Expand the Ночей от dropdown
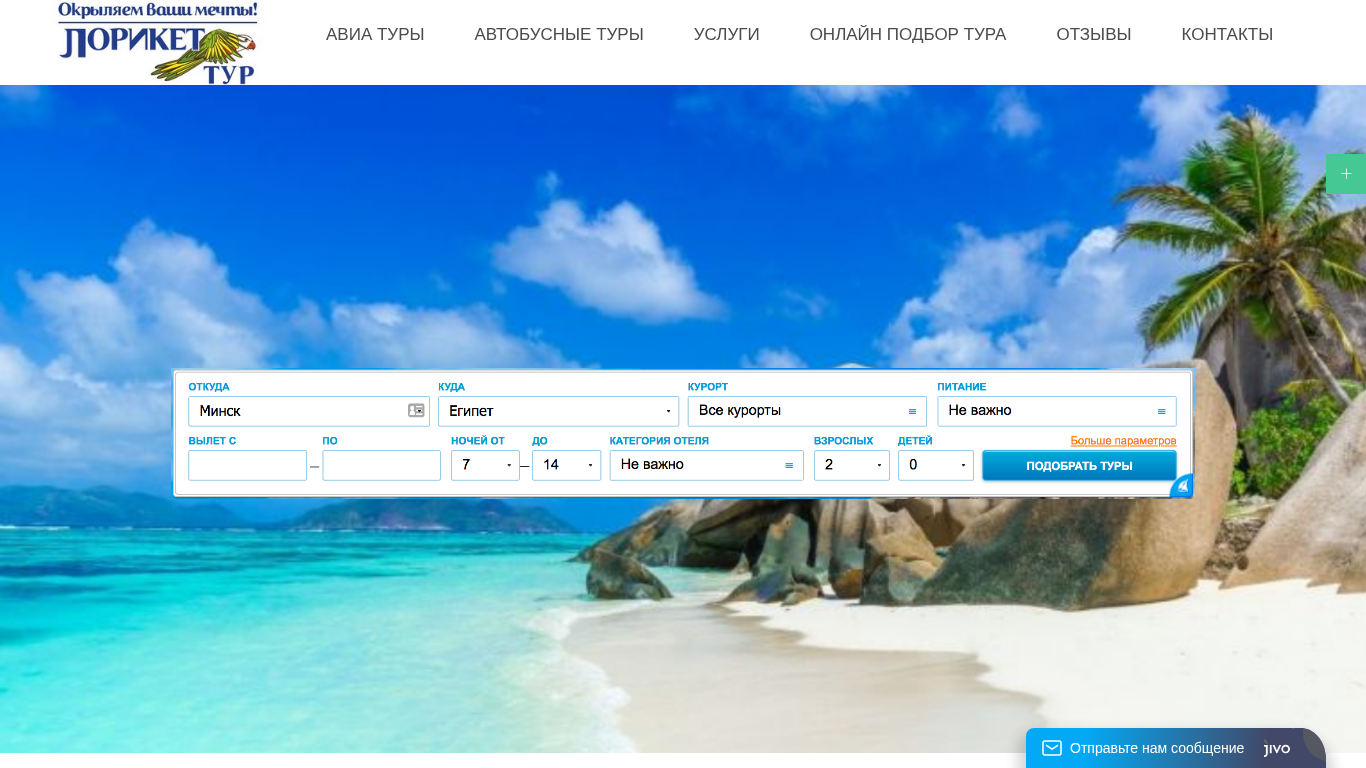The width and height of the screenshot is (1366, 768). [x=485, y=465]
